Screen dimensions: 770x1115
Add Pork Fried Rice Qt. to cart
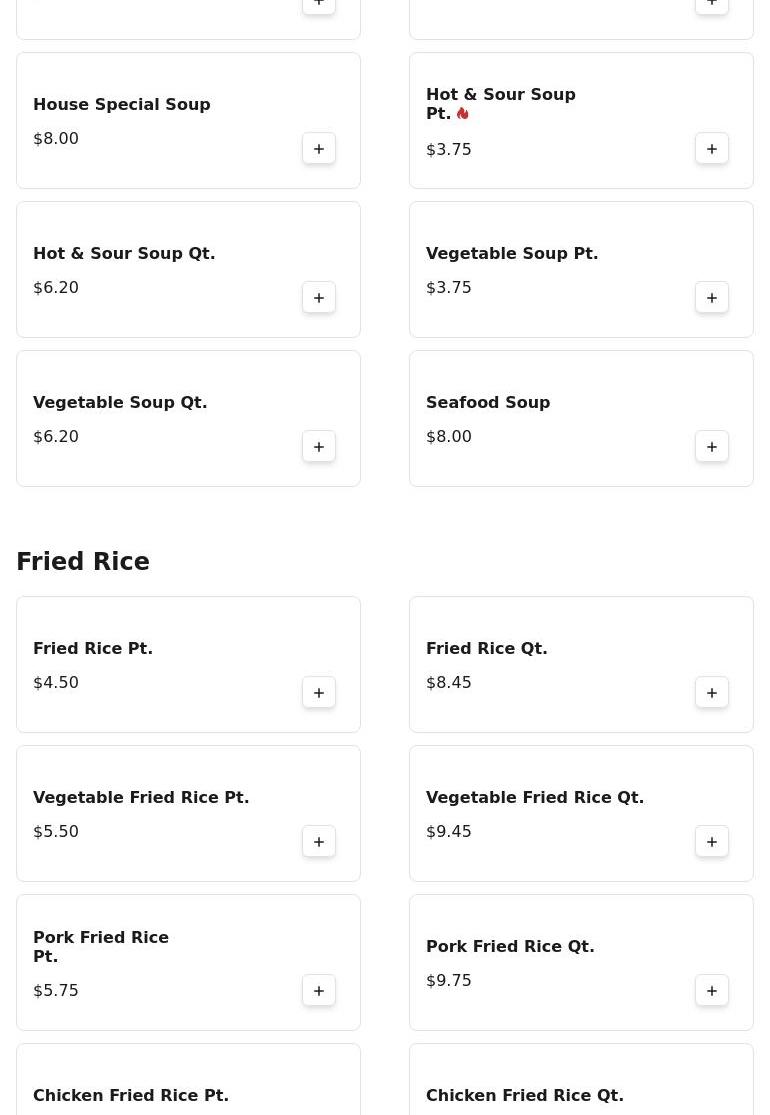(712, 991)
